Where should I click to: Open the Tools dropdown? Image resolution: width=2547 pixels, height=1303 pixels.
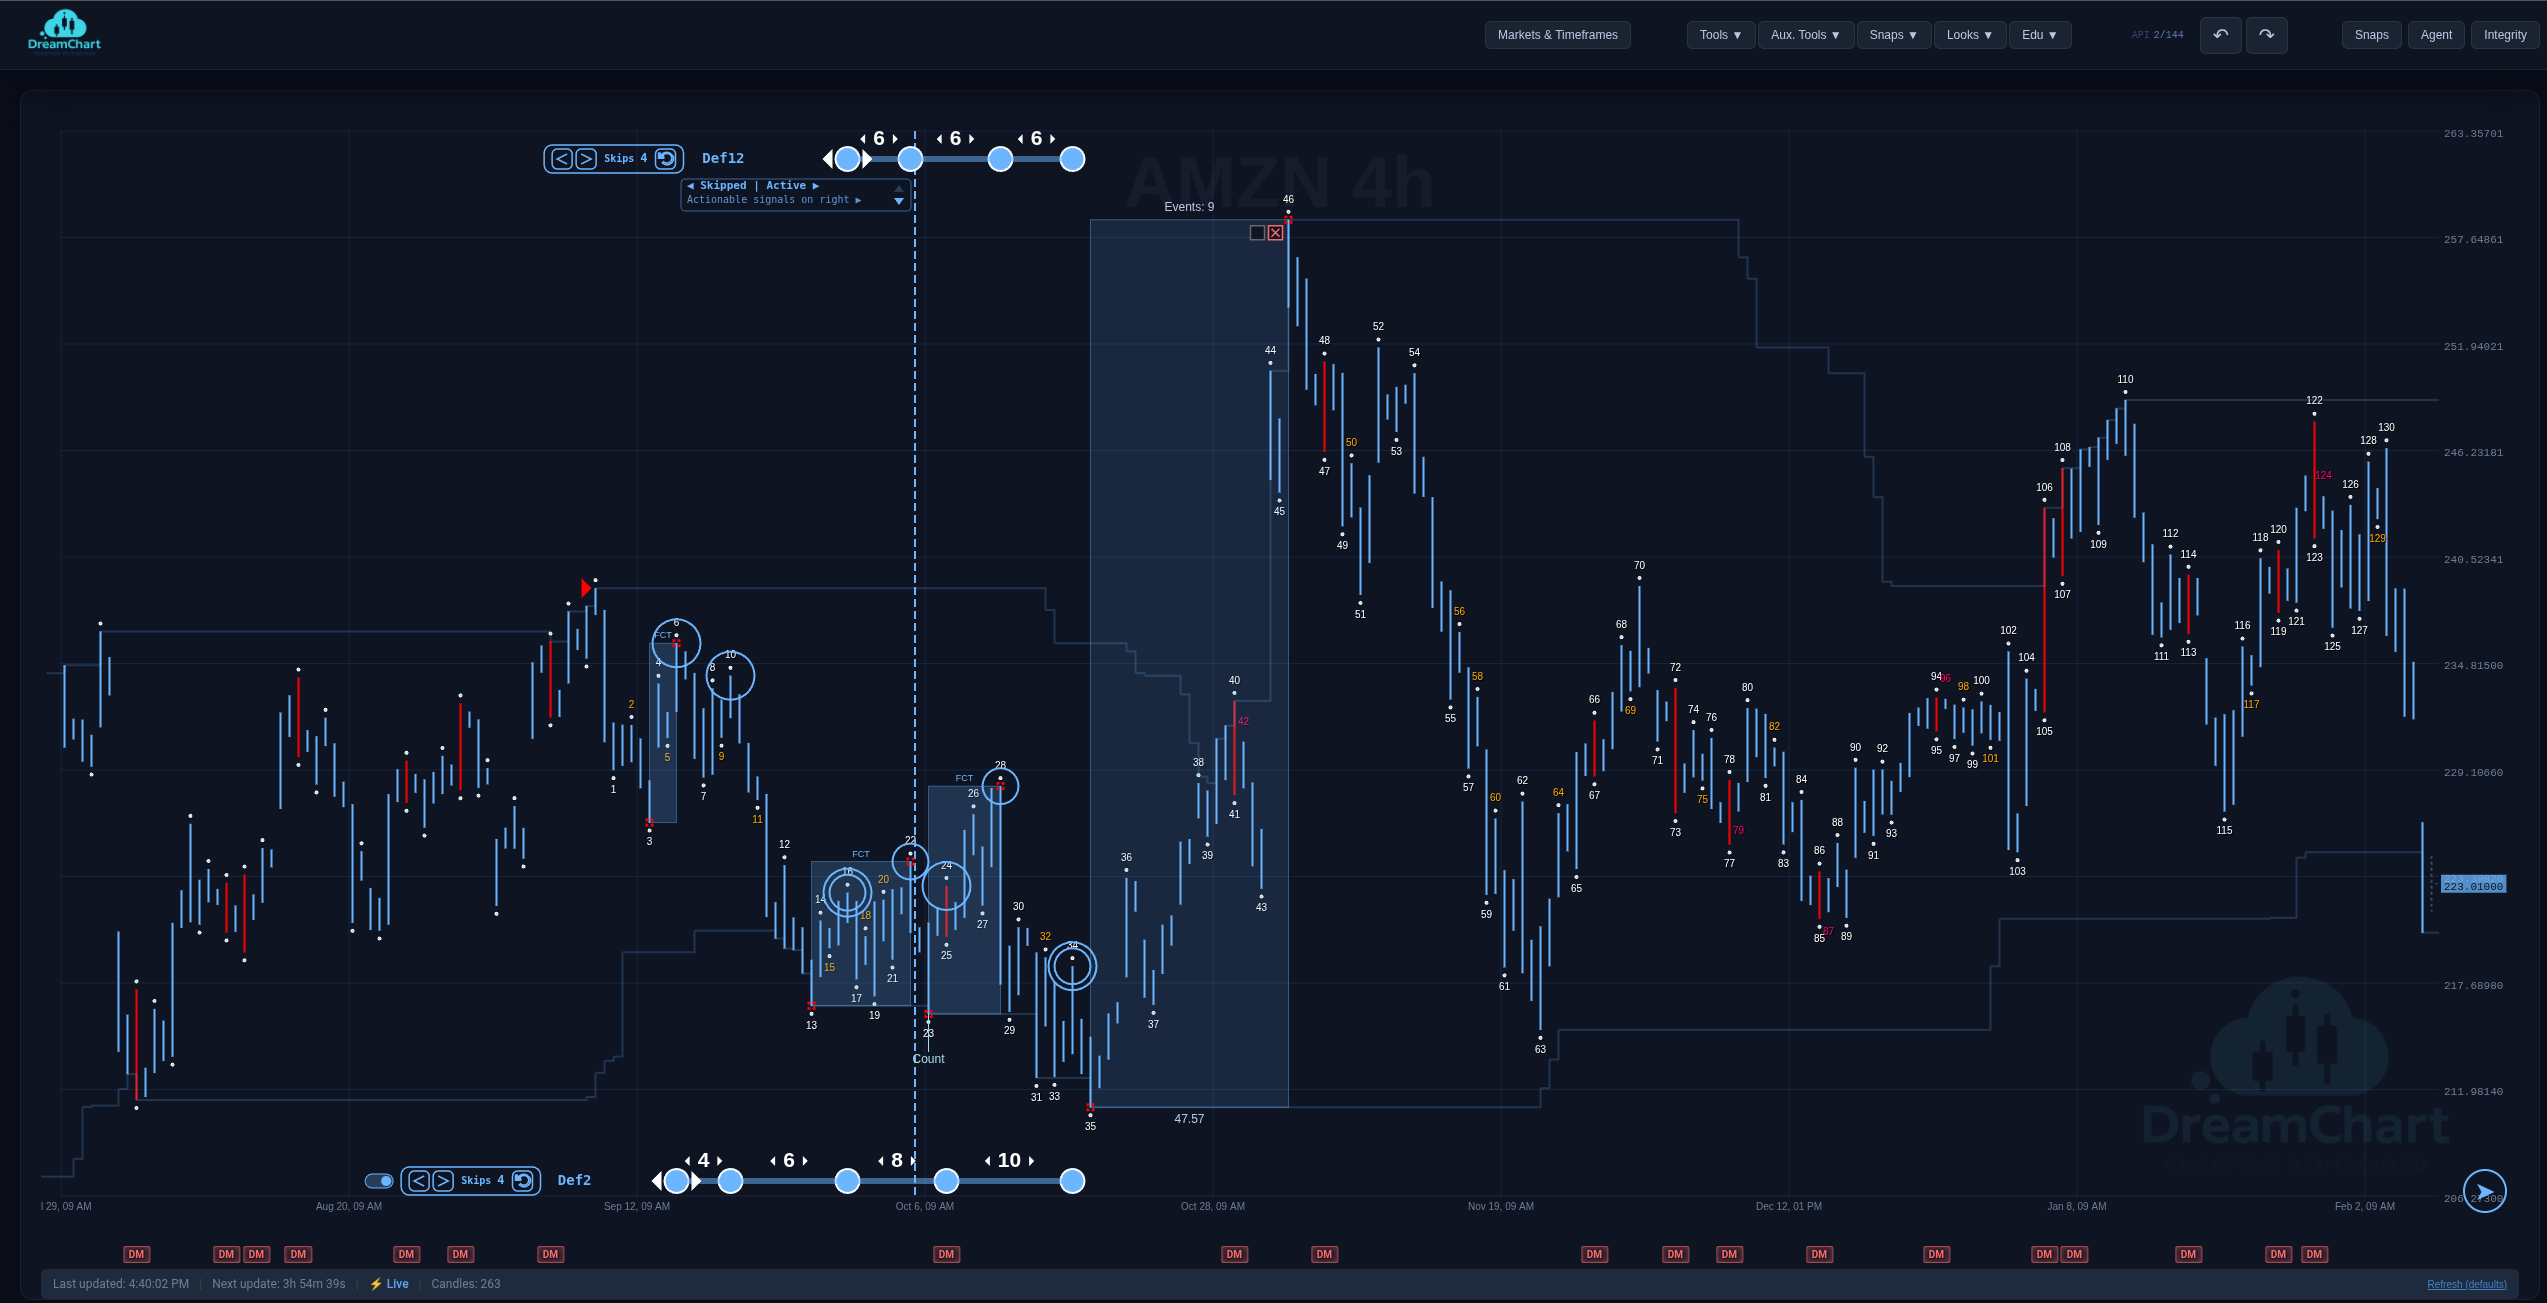point(1719,34)
